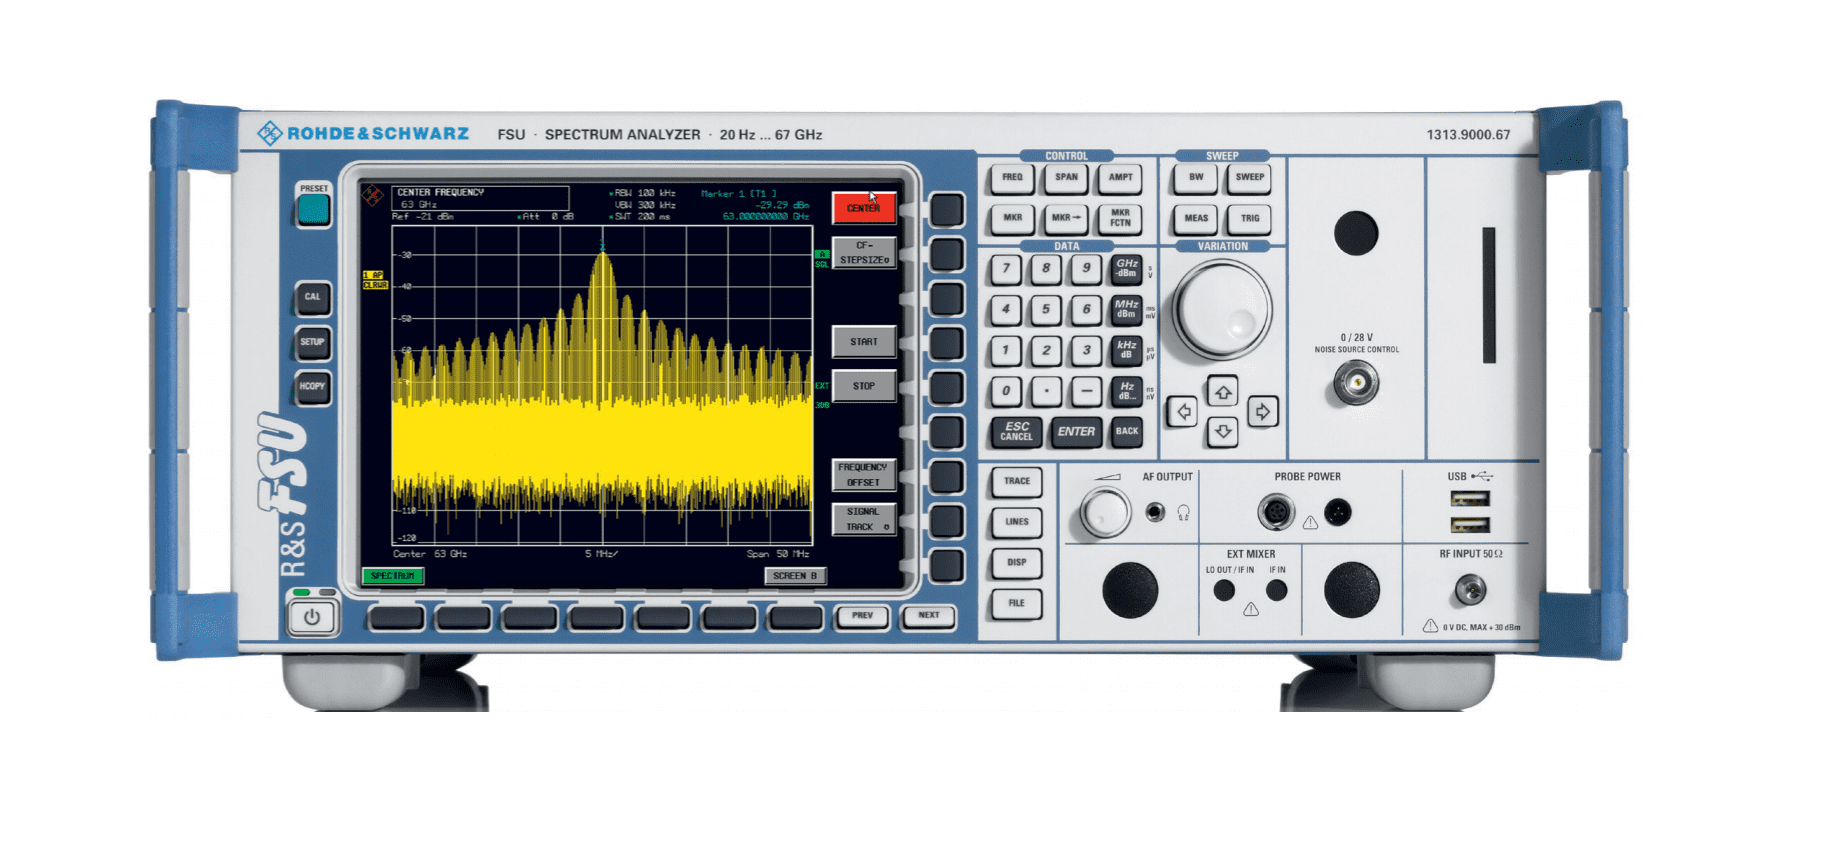Choose the START softkey
The image size is (1844, 863).
pos(864,342)
